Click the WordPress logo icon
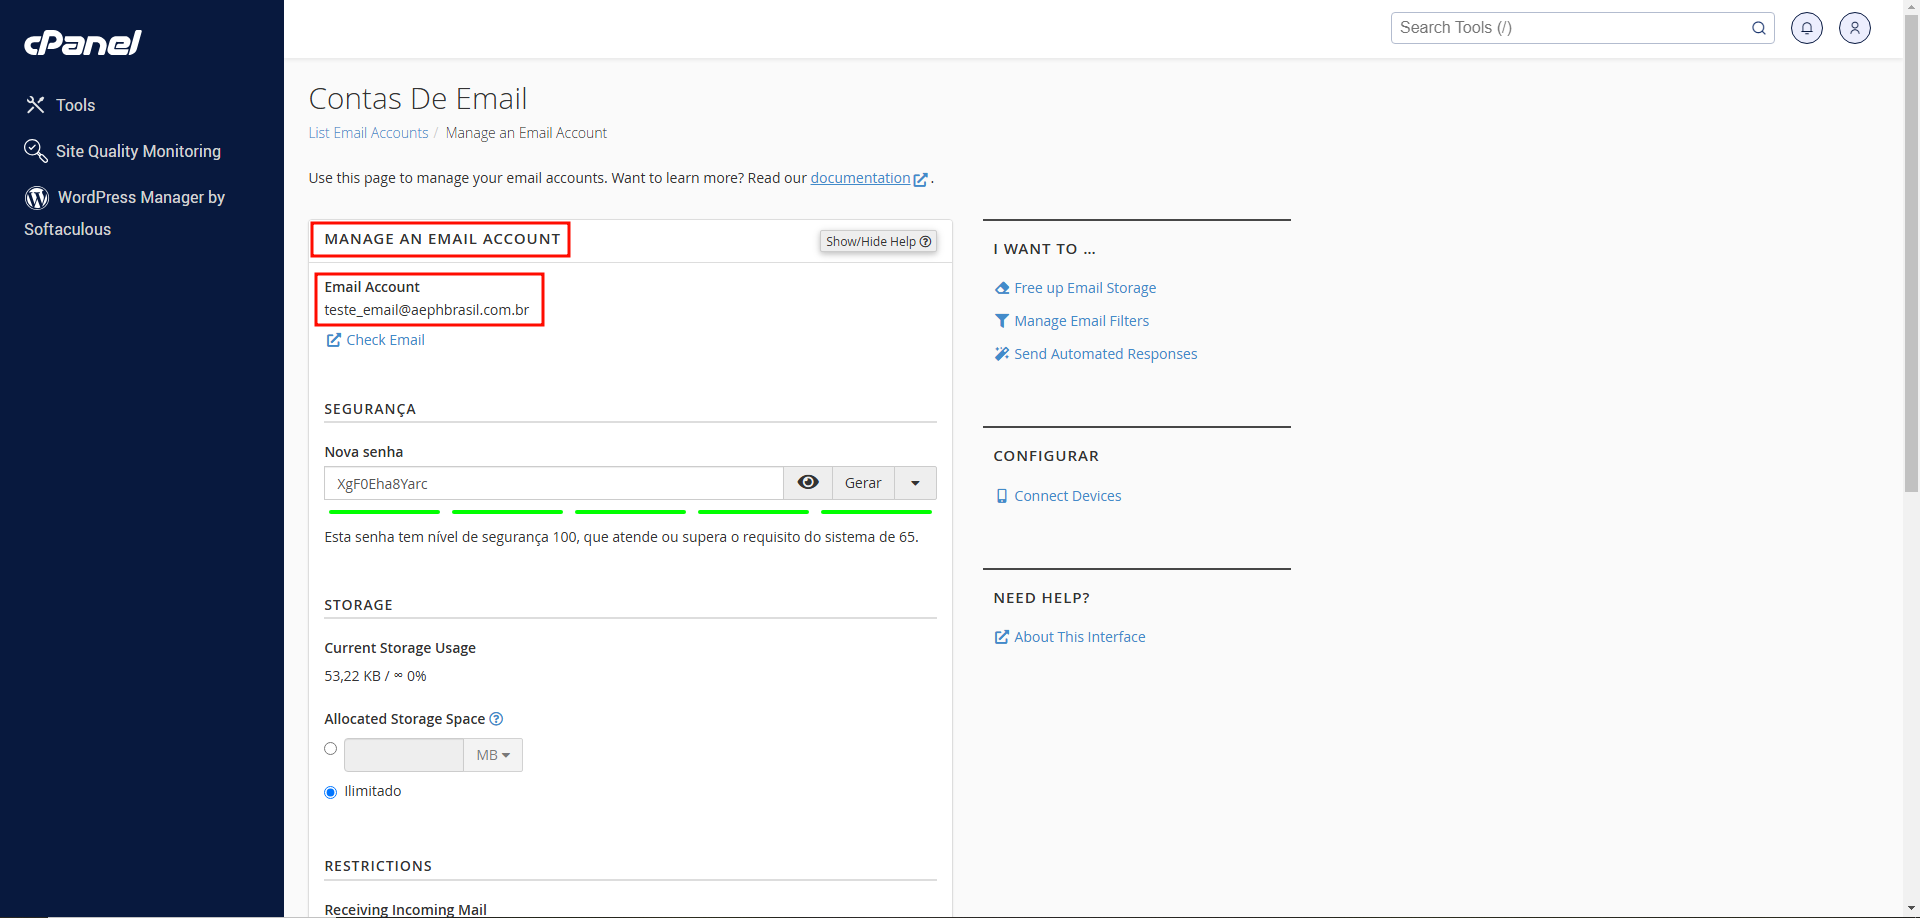Screen dimensions: 1920x918 point(37,198)
